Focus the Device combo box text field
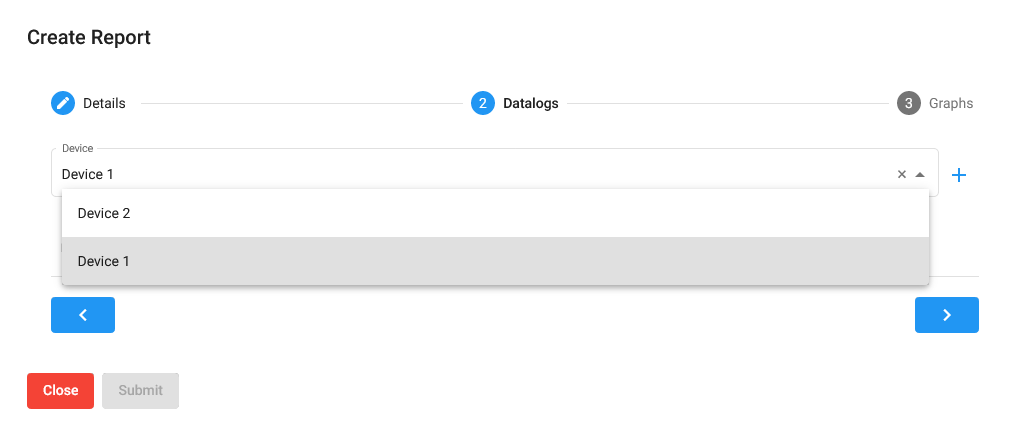1032x428 pixels. (474, 174)
